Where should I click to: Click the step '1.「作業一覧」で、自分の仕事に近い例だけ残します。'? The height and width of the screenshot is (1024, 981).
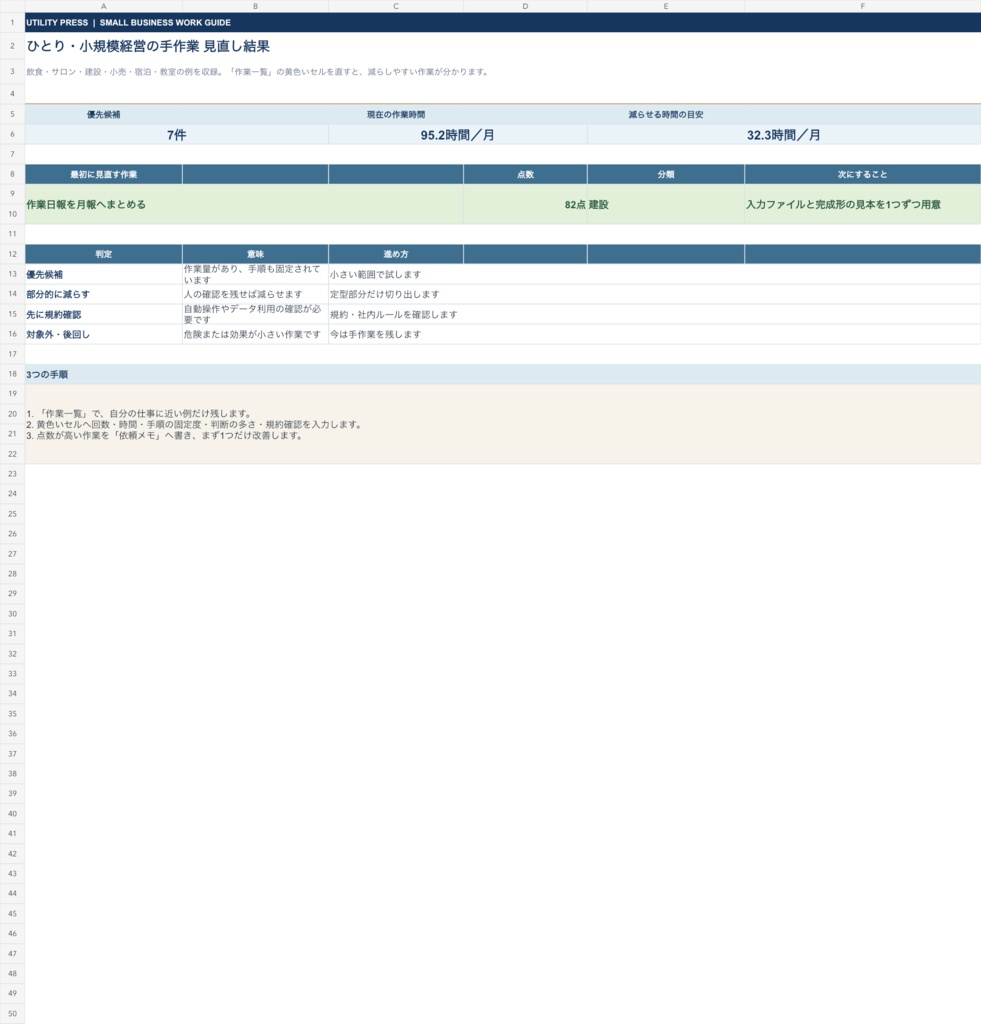point(139,413)
